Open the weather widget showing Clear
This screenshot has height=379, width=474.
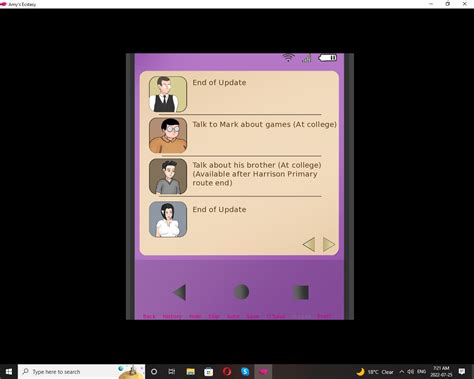point(375,372)
